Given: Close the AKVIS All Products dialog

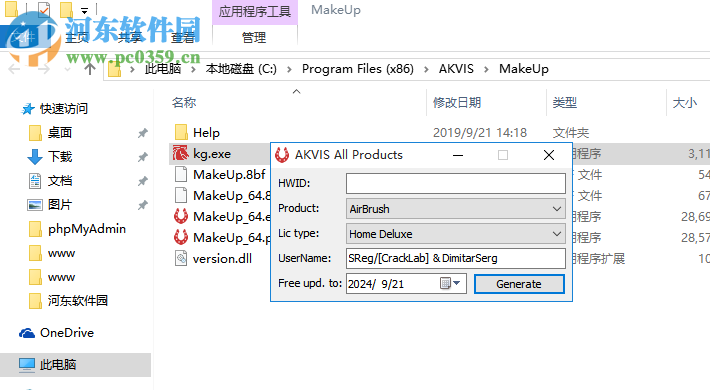Looking at the screenshot, I should click(x=549, y=155).
